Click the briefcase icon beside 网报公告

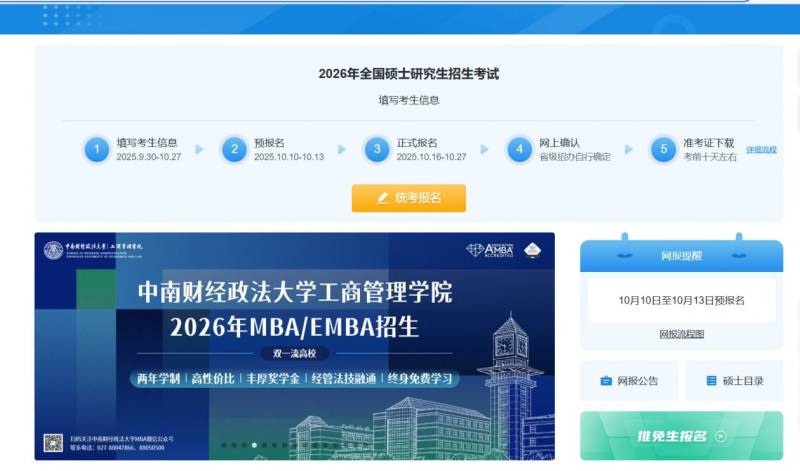coord(606,381)
